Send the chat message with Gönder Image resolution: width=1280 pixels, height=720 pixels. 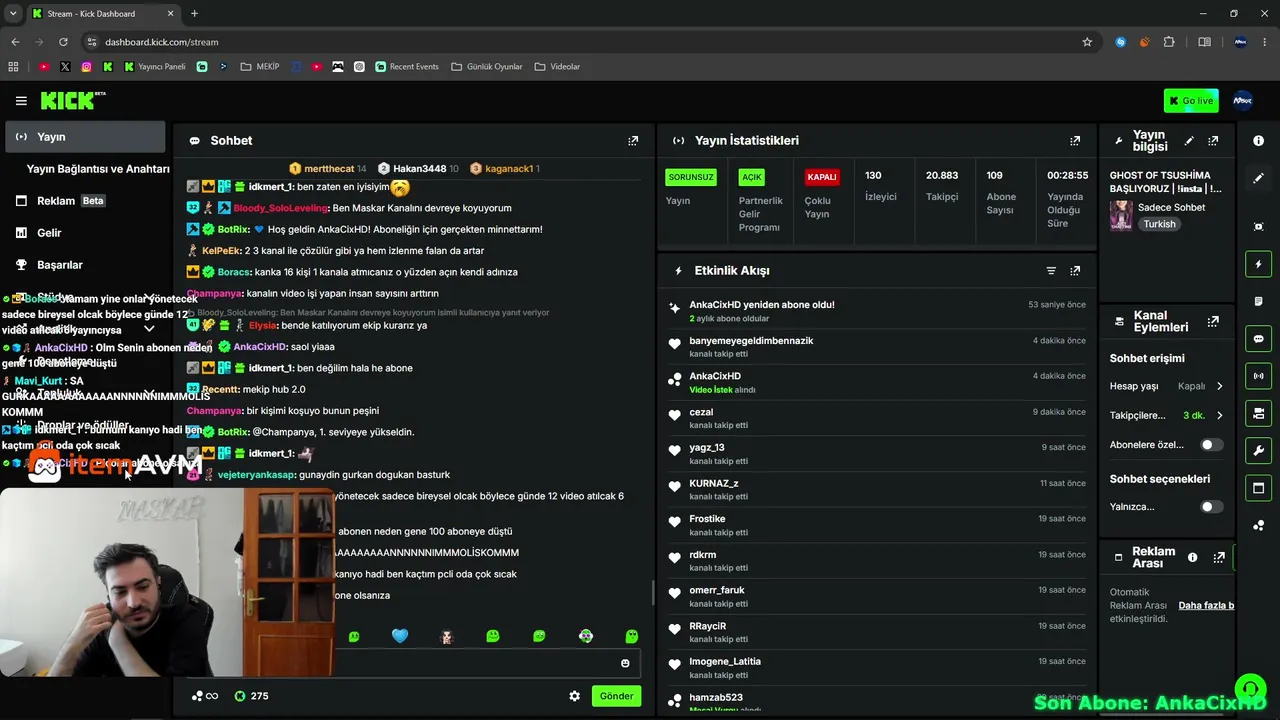tap(616, 696)
